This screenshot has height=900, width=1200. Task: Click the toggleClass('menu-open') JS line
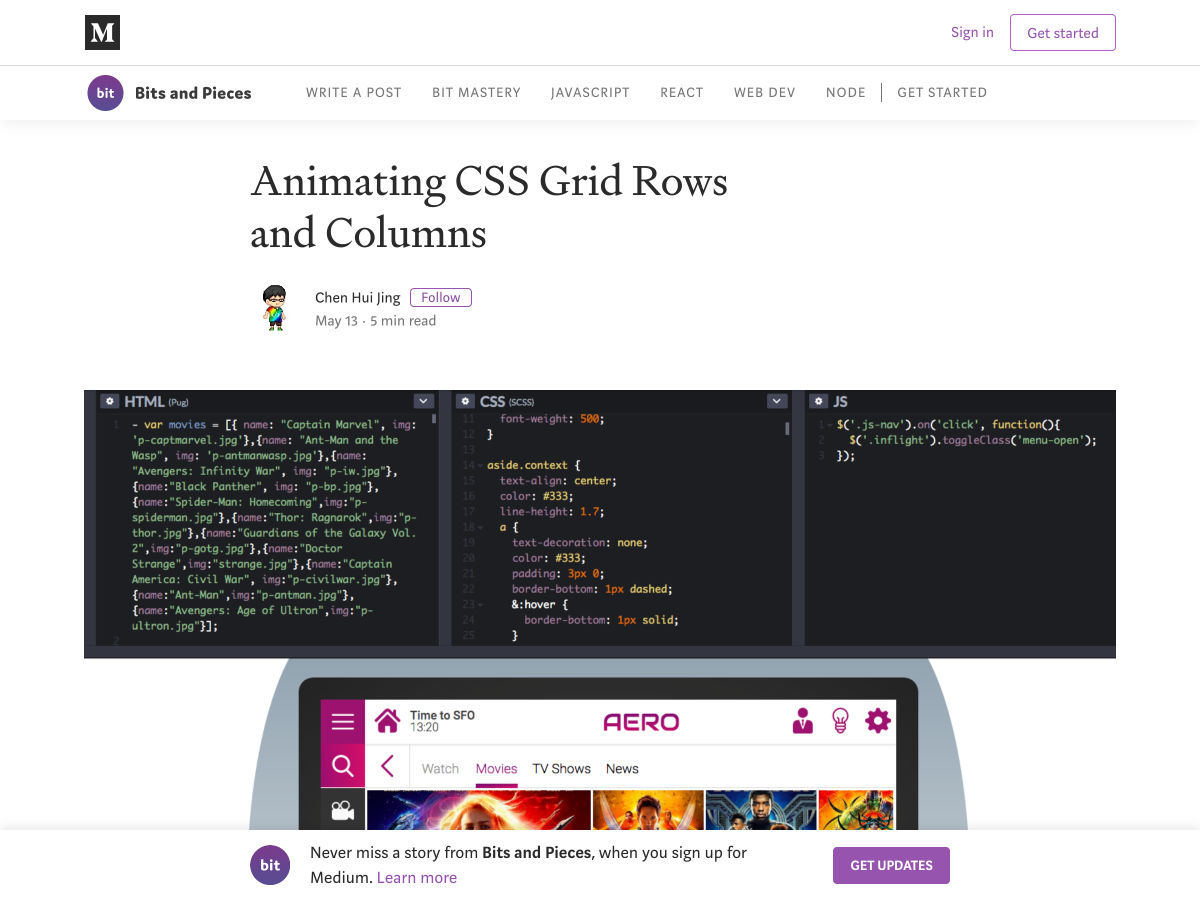coord(973,440)
